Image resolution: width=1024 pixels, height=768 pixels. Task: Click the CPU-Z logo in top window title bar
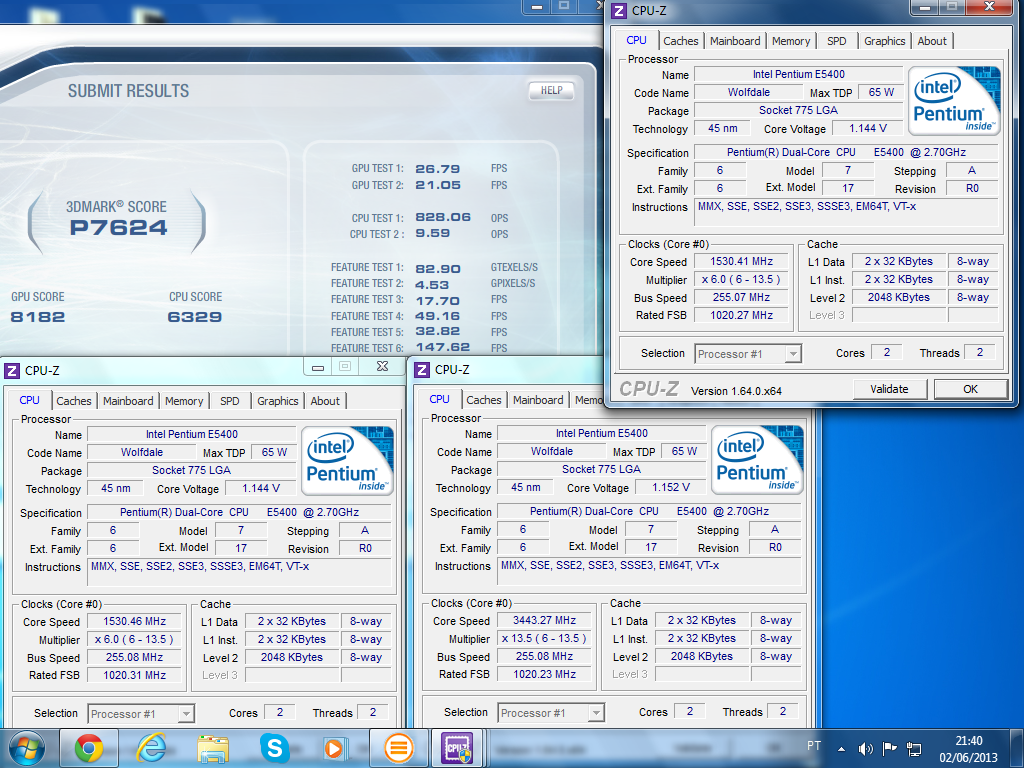point(618,10)
